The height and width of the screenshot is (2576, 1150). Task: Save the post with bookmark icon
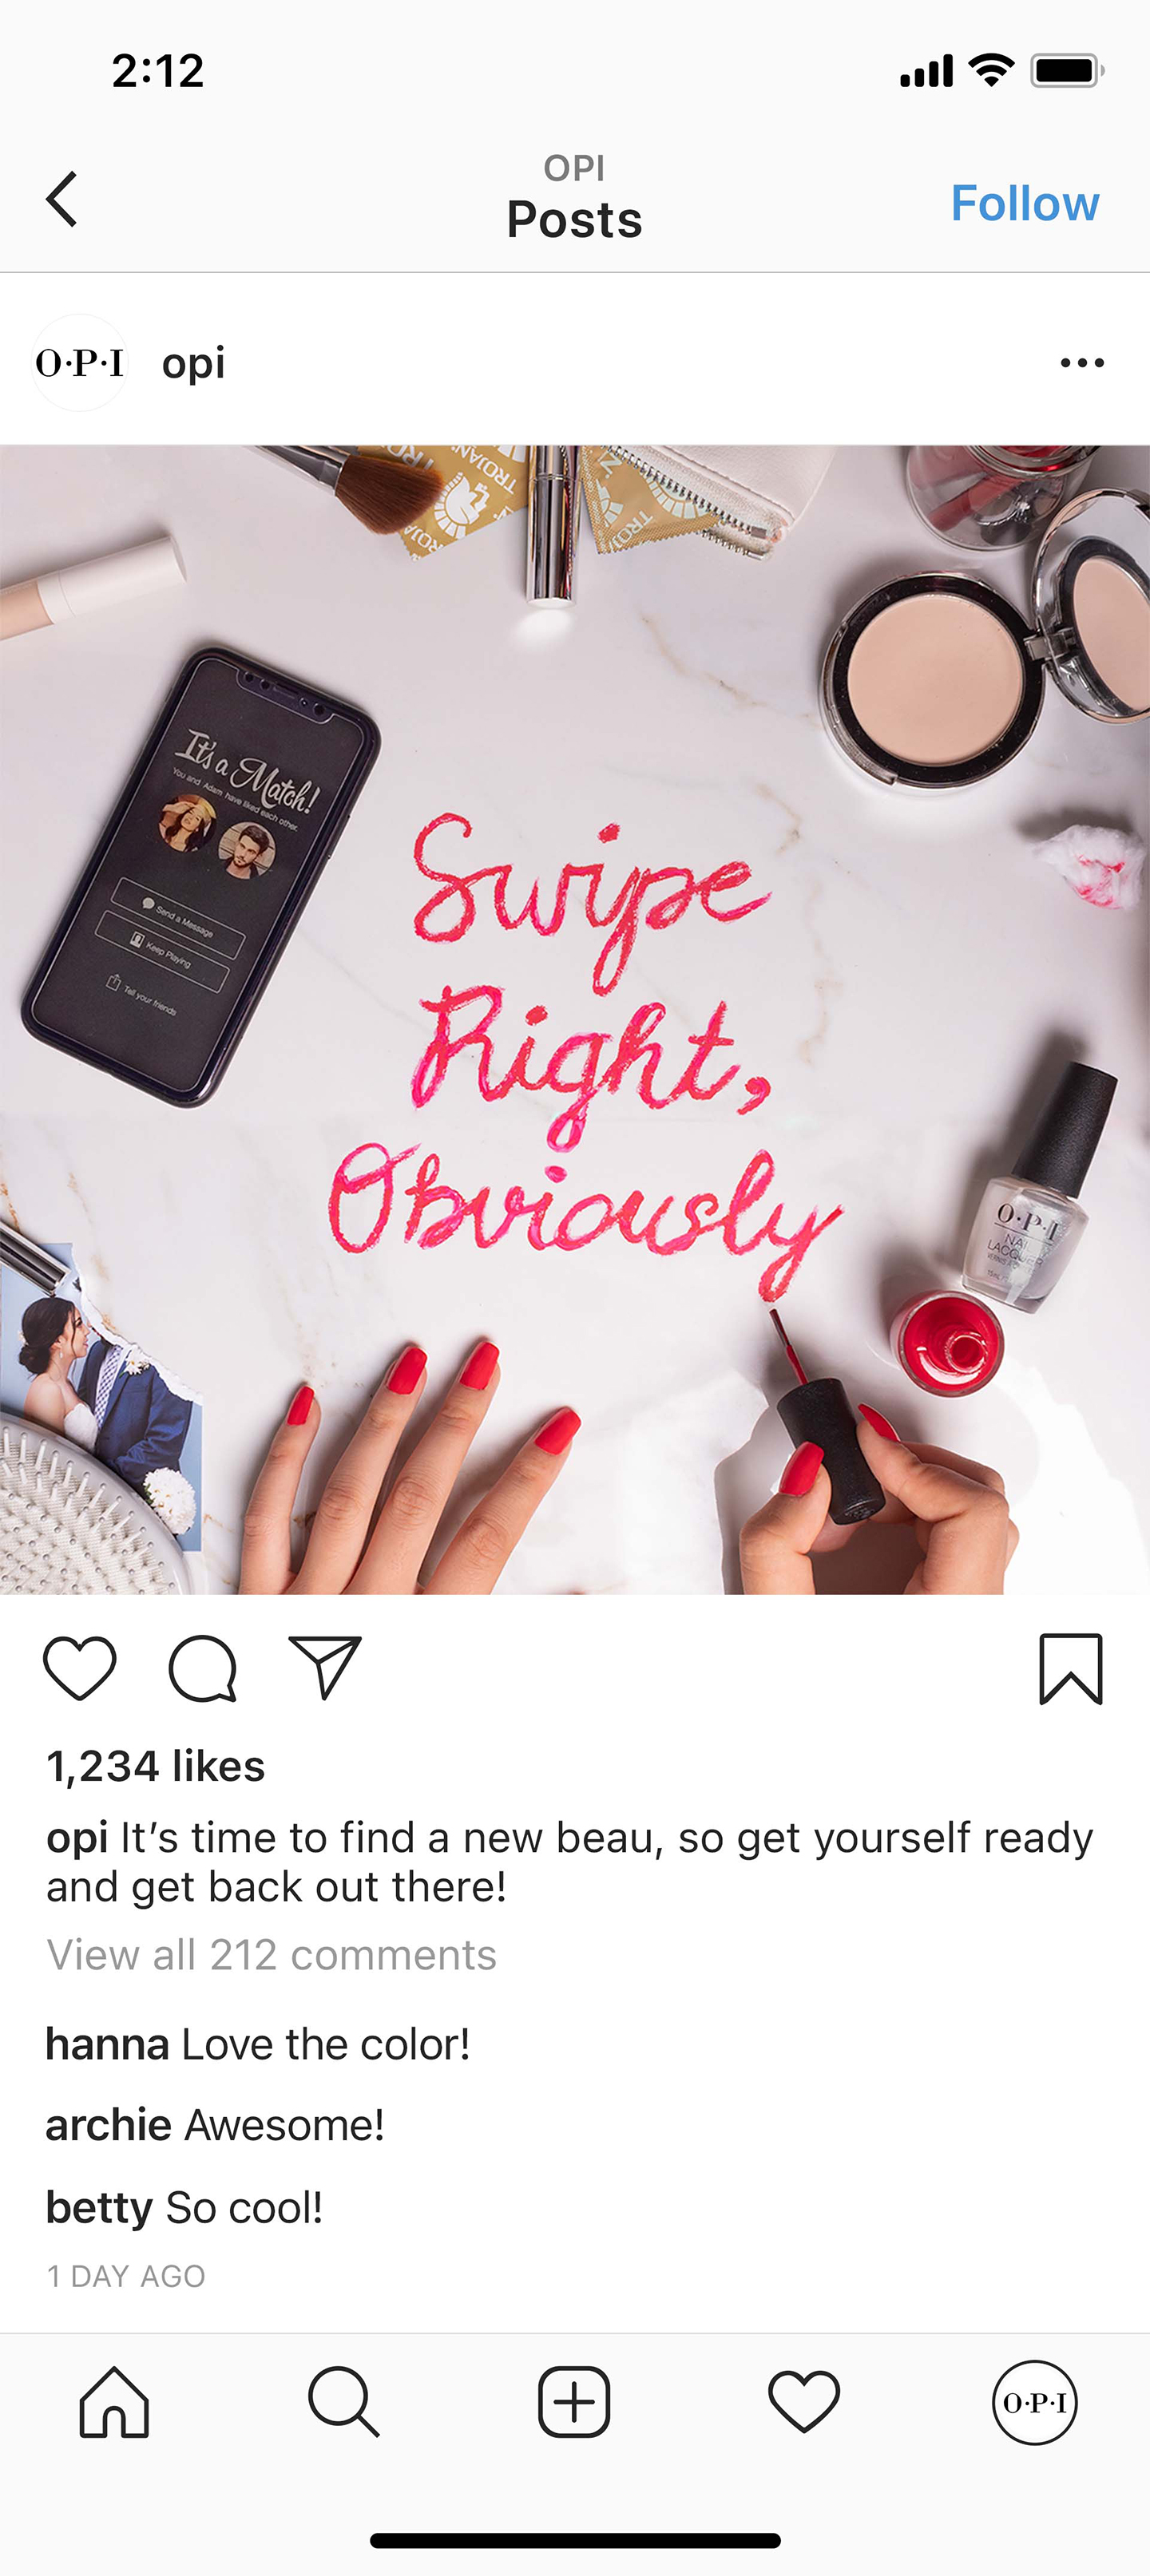tap(1070, 1668)
